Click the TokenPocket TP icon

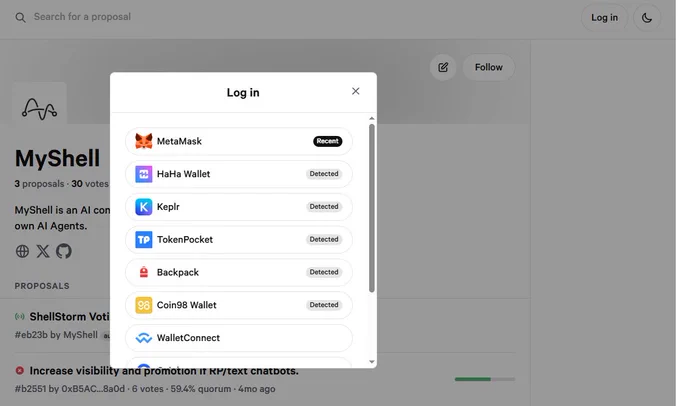click(144, 239)
